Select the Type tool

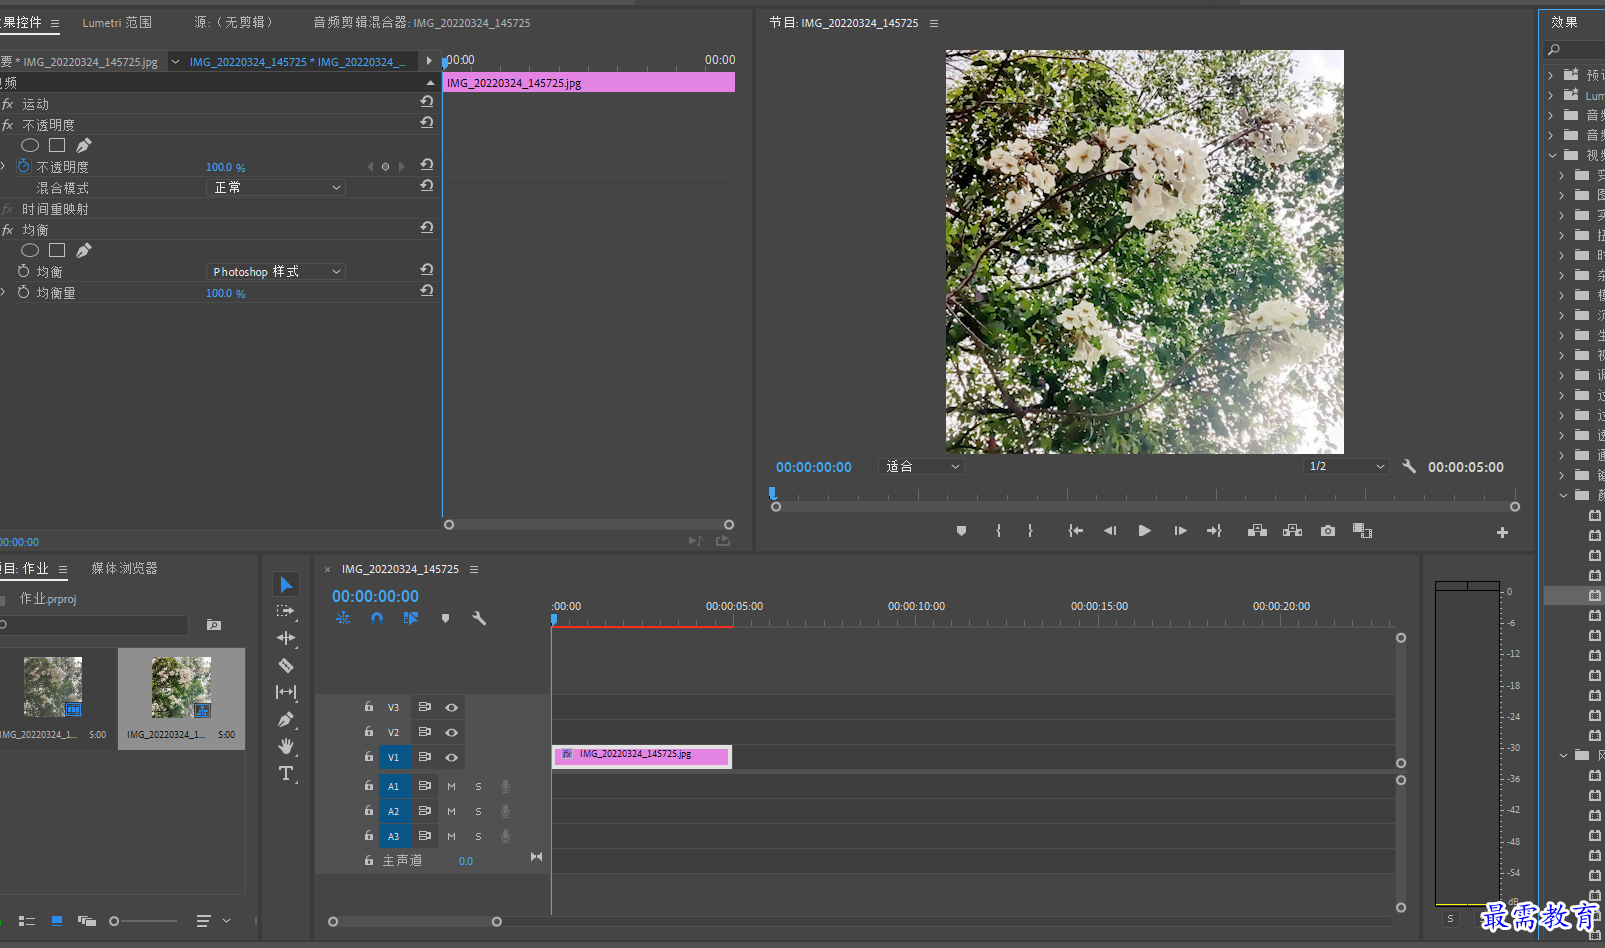pyautogui.click(x=286, y=773)
